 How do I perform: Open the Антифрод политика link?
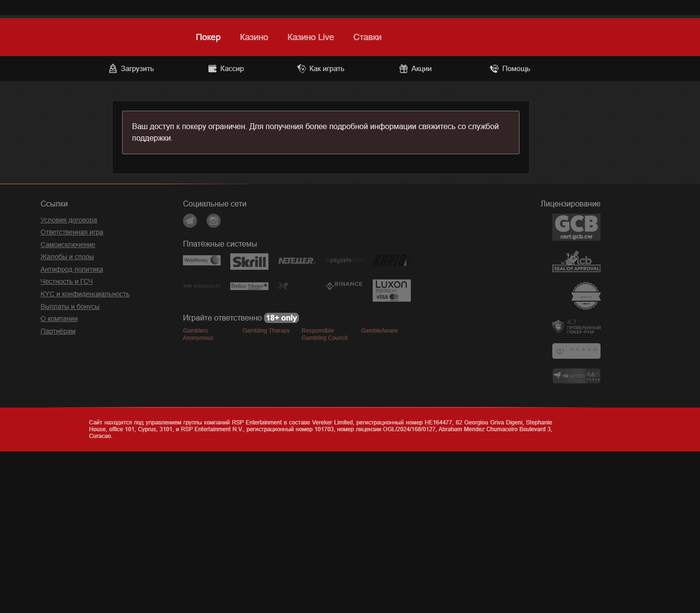(x=71, y=269)
